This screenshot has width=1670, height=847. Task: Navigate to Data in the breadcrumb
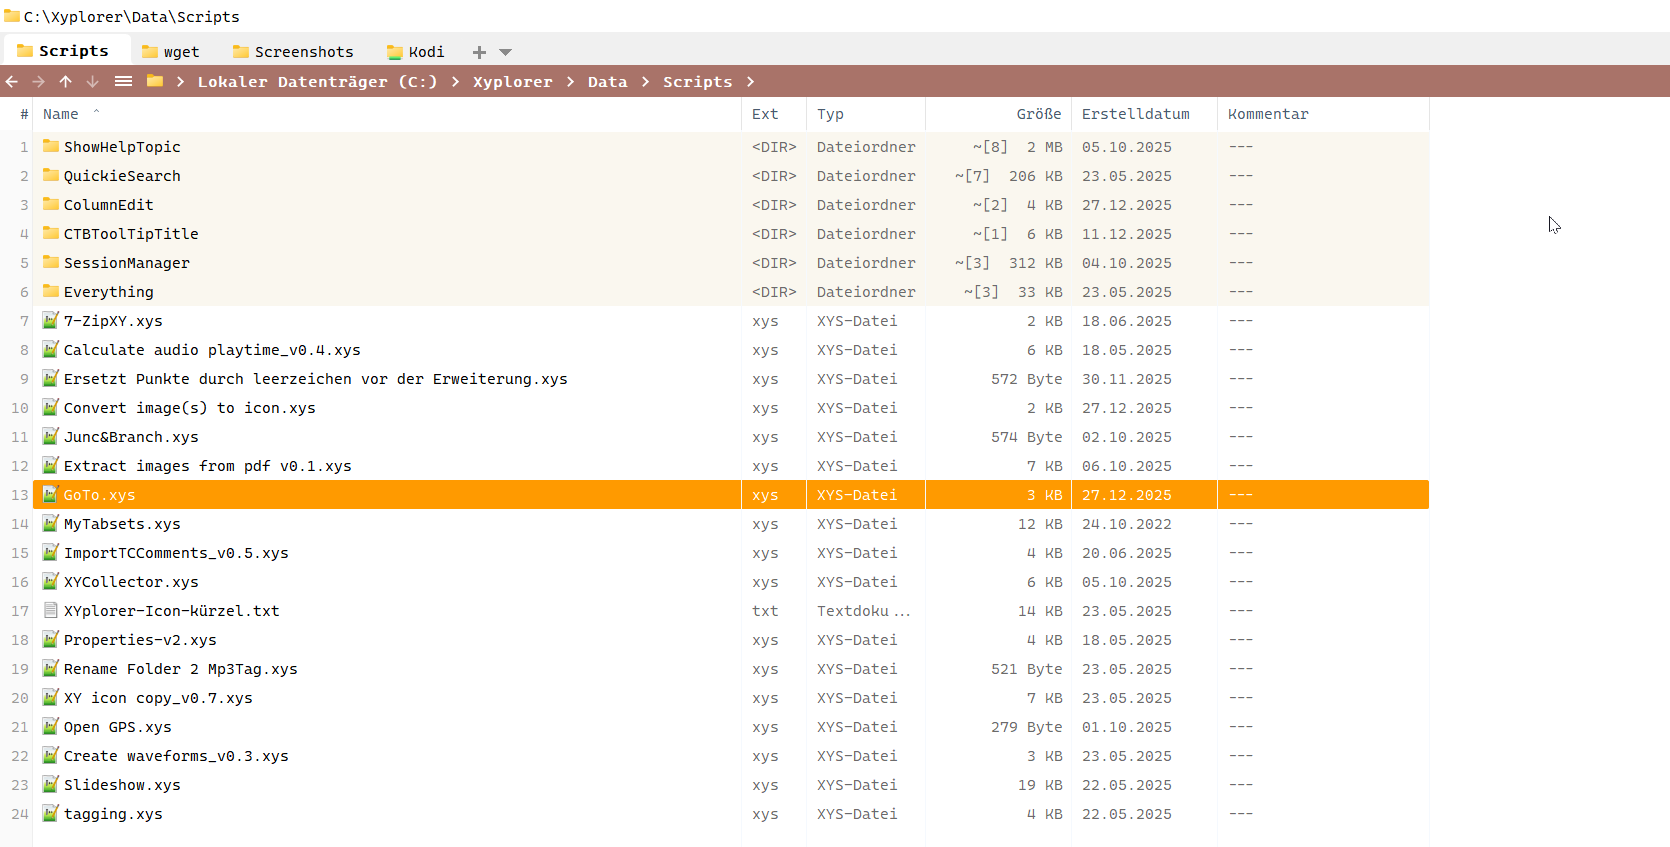click(607, 82)
